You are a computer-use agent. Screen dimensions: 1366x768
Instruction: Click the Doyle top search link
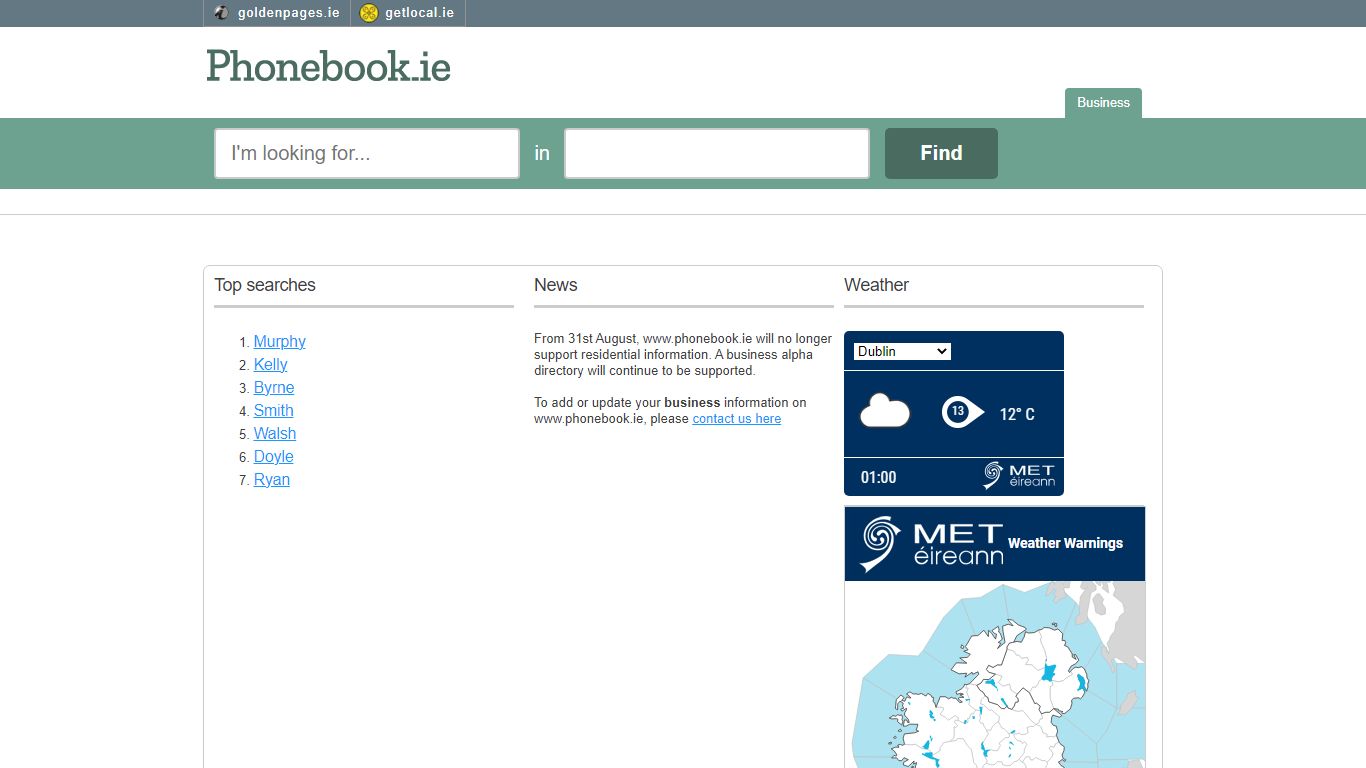point(274,456)
